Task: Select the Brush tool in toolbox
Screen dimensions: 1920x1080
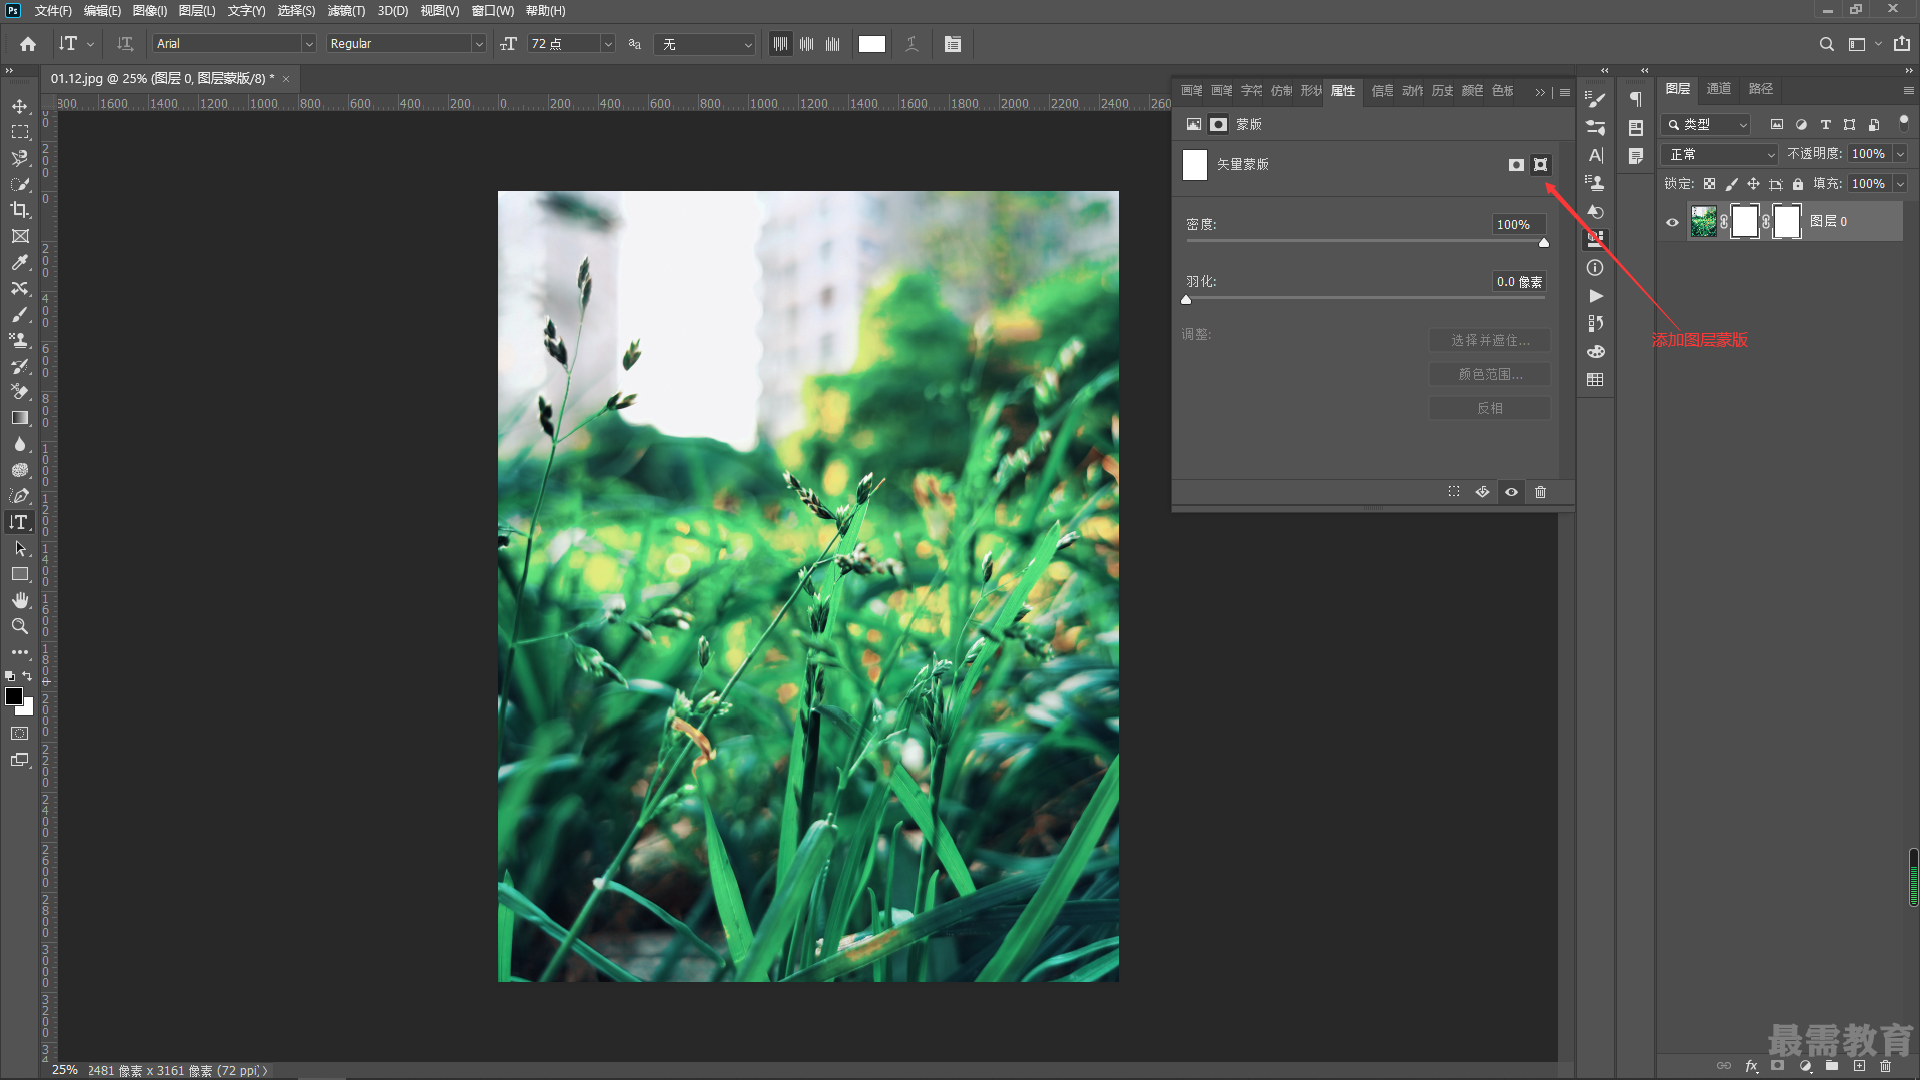Action: click(x=20, y=314)
